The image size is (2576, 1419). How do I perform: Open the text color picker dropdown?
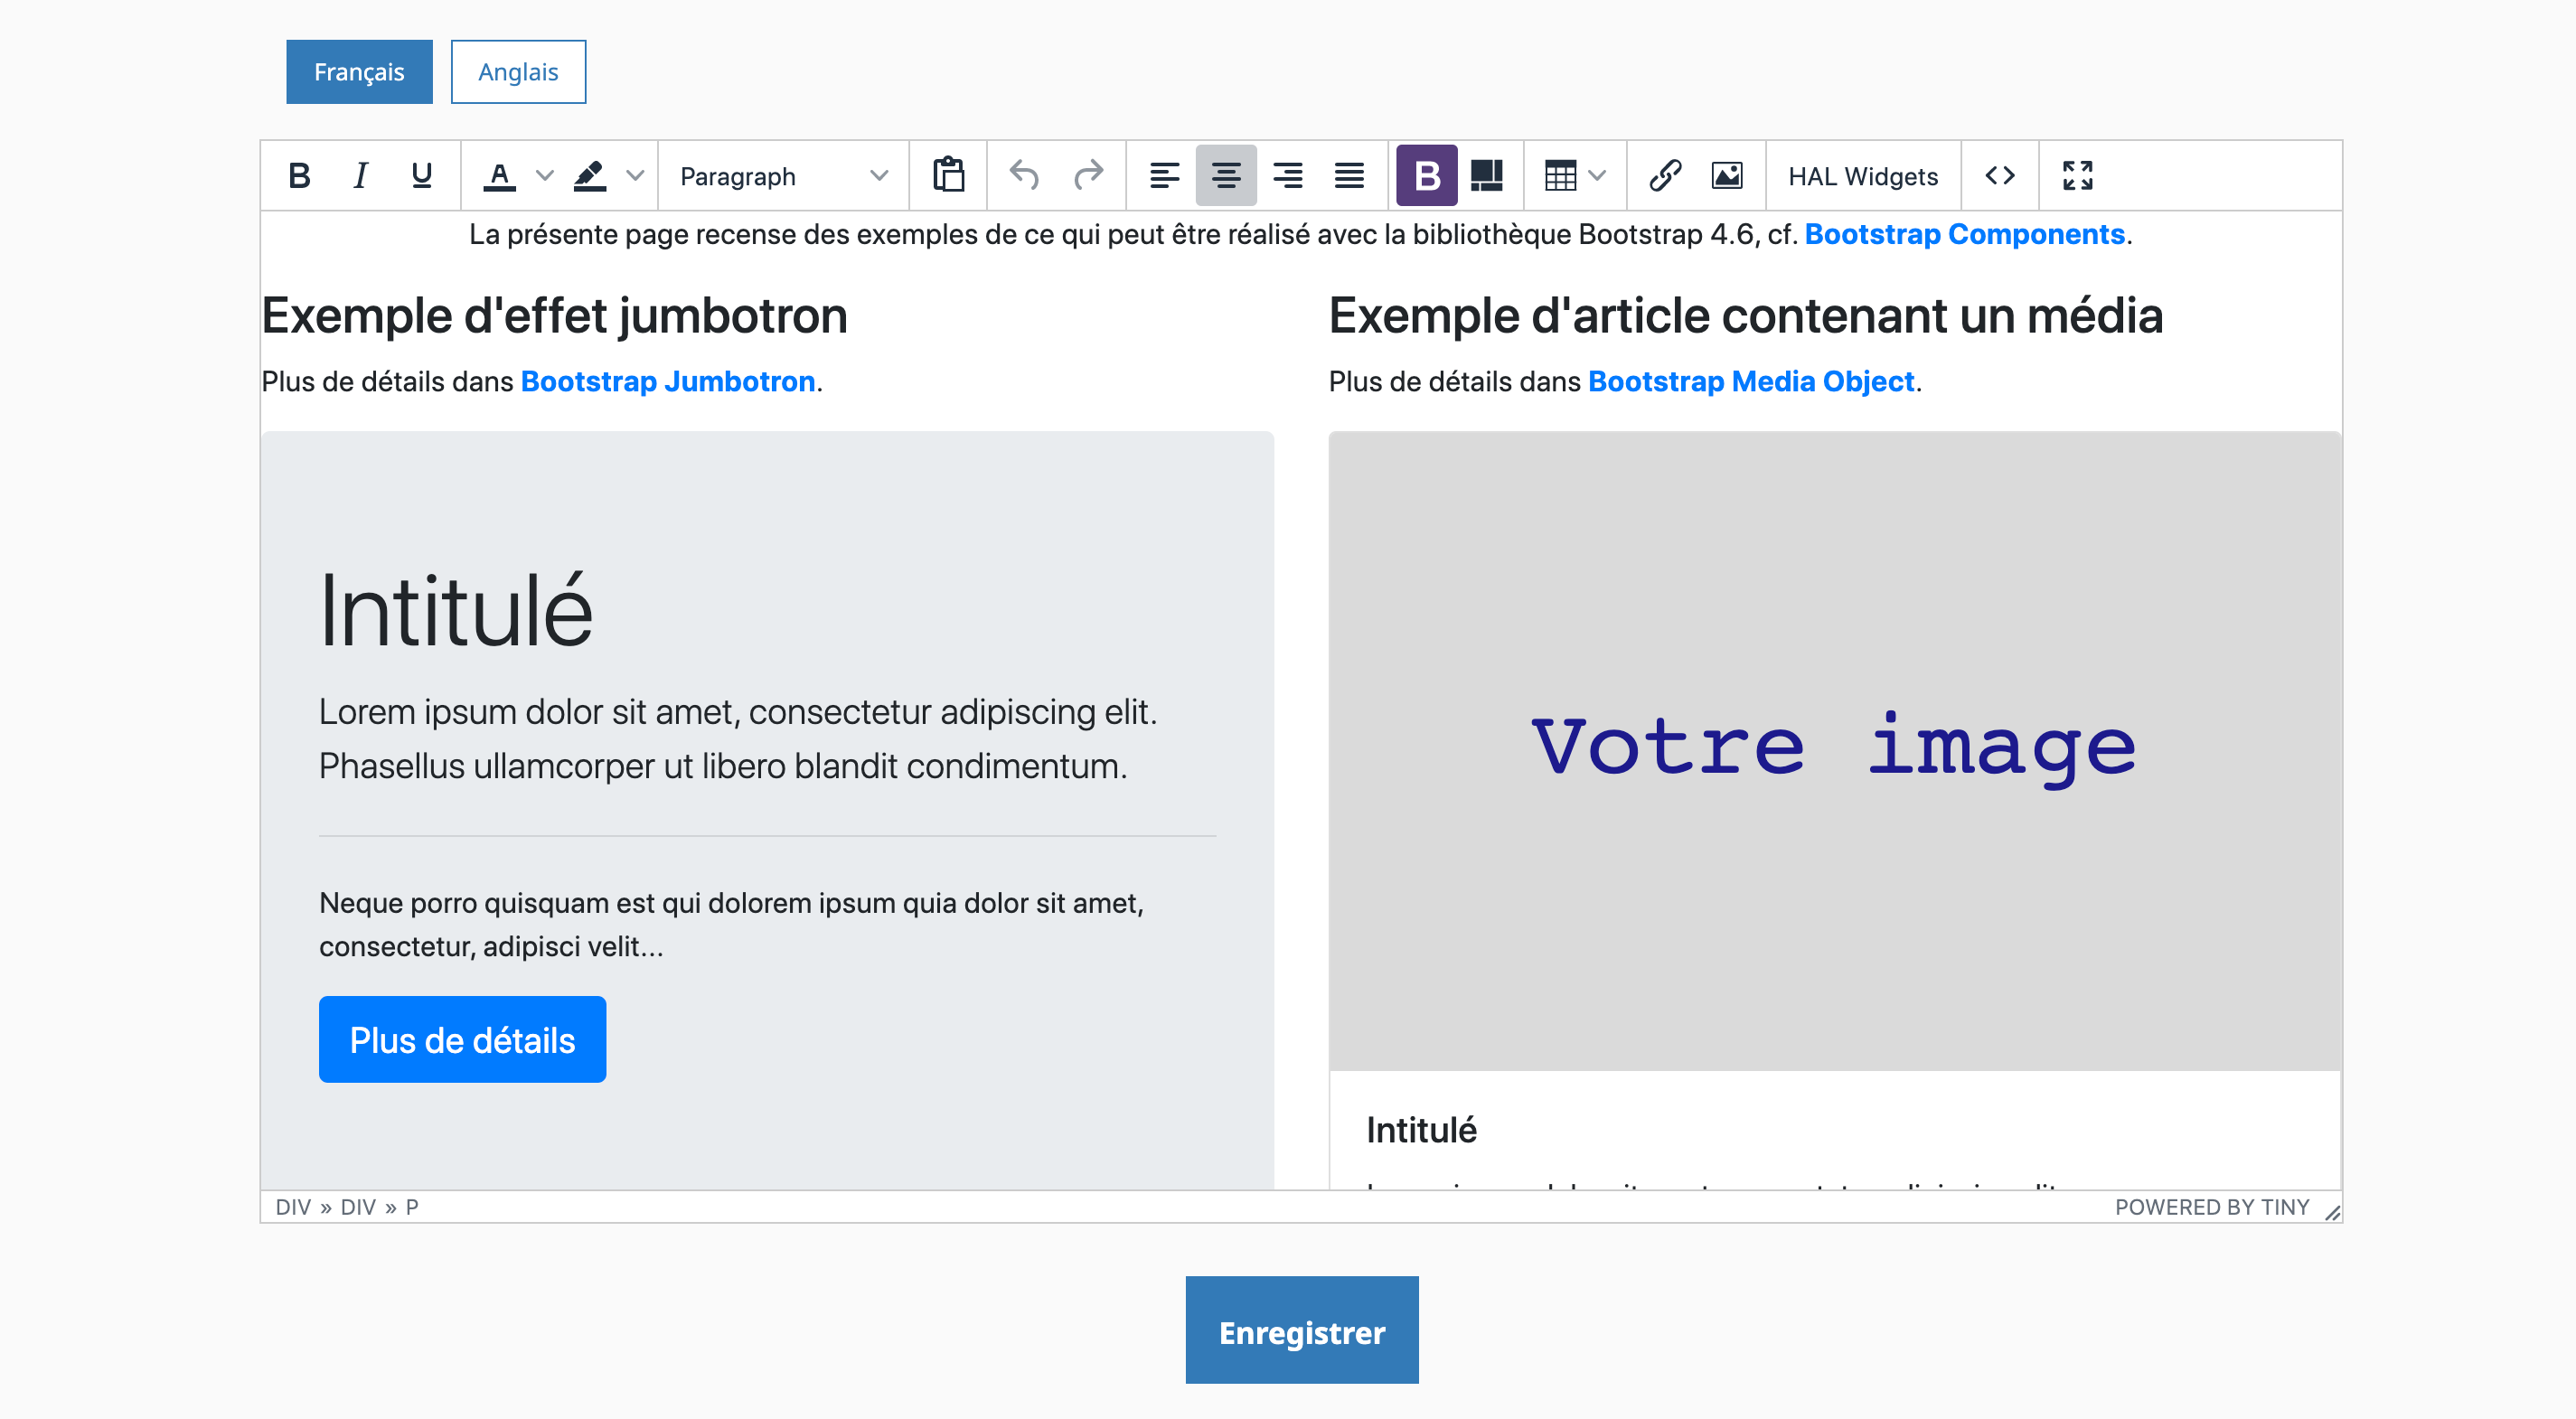[x=544, y=176]
